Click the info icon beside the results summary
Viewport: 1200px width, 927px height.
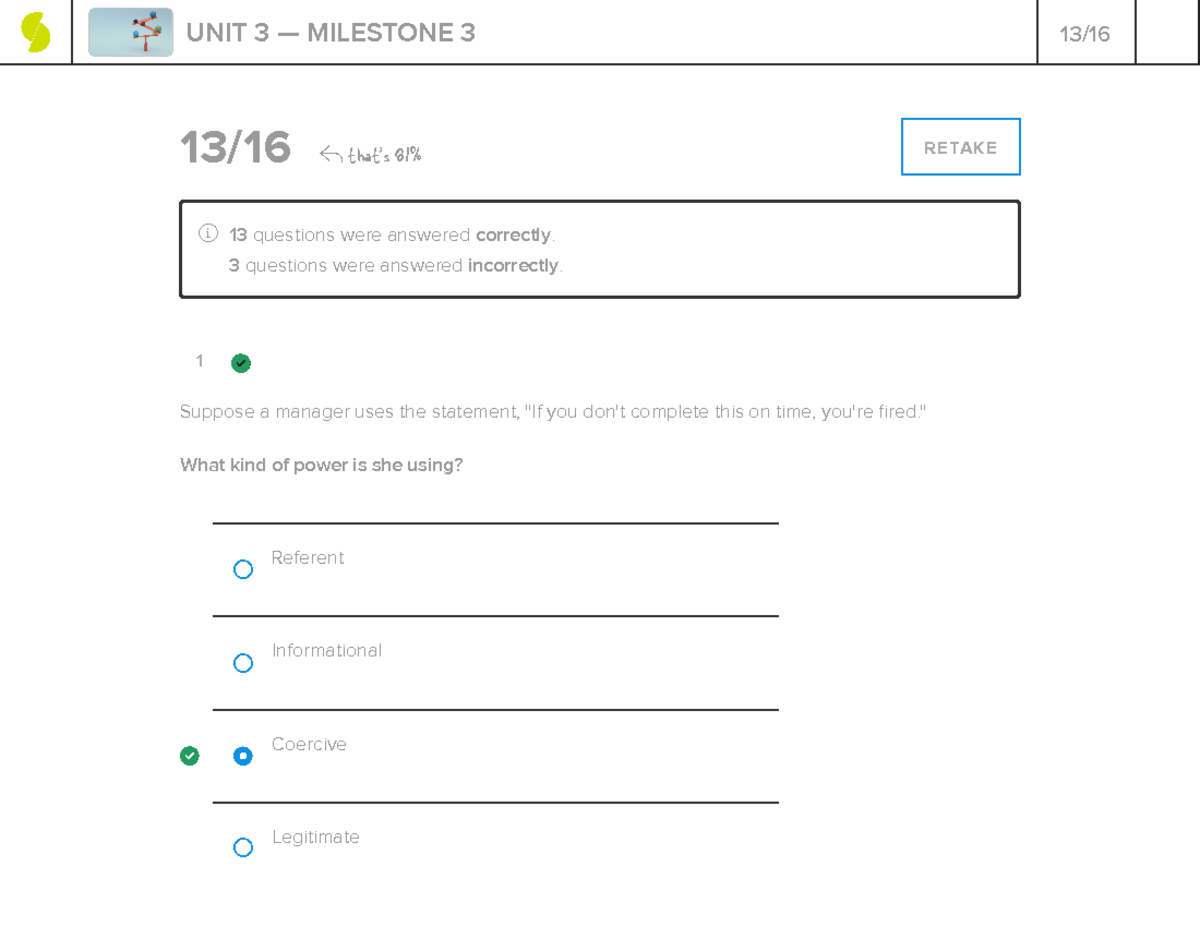(207, 234)
